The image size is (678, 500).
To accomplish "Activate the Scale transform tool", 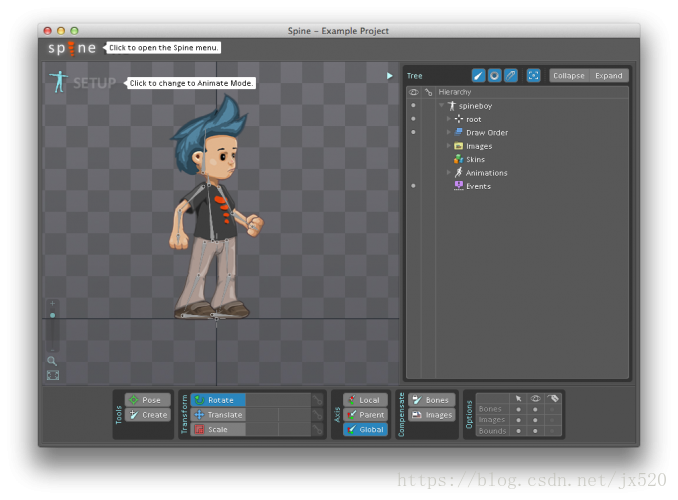I will pos(218,429).
